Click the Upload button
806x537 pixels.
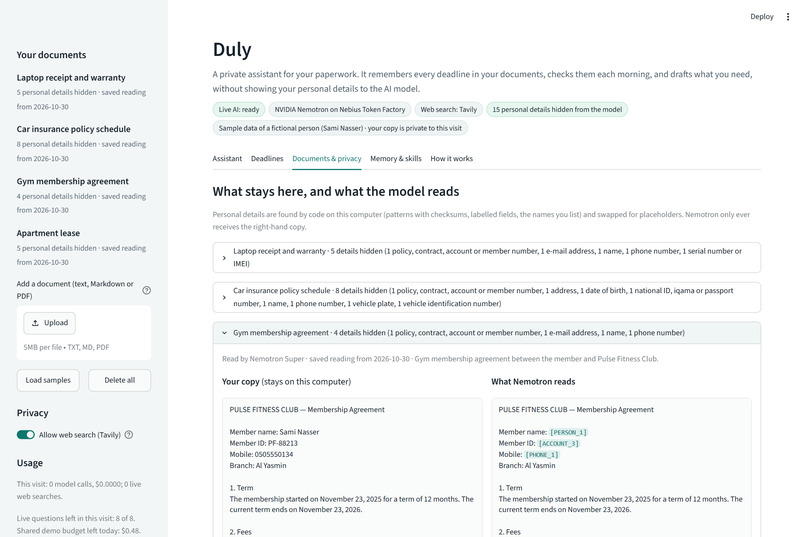point(49,323)
